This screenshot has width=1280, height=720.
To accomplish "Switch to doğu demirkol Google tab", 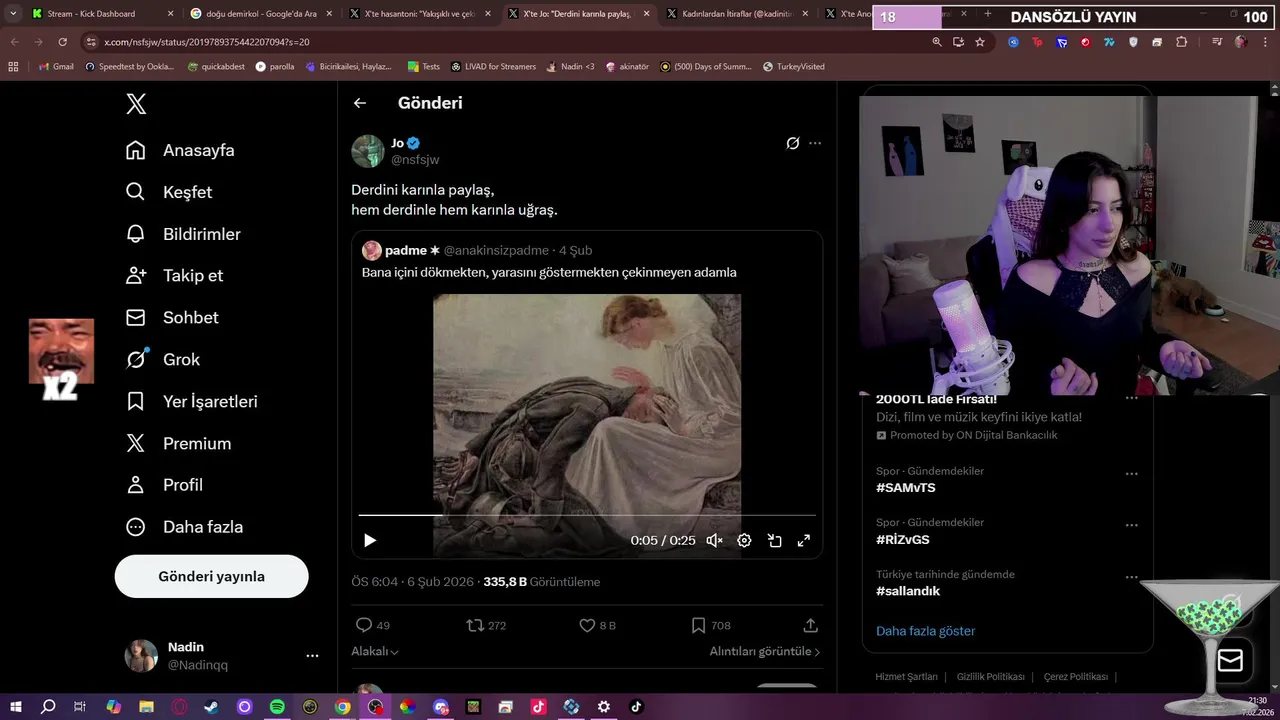I will pos(261,14).
